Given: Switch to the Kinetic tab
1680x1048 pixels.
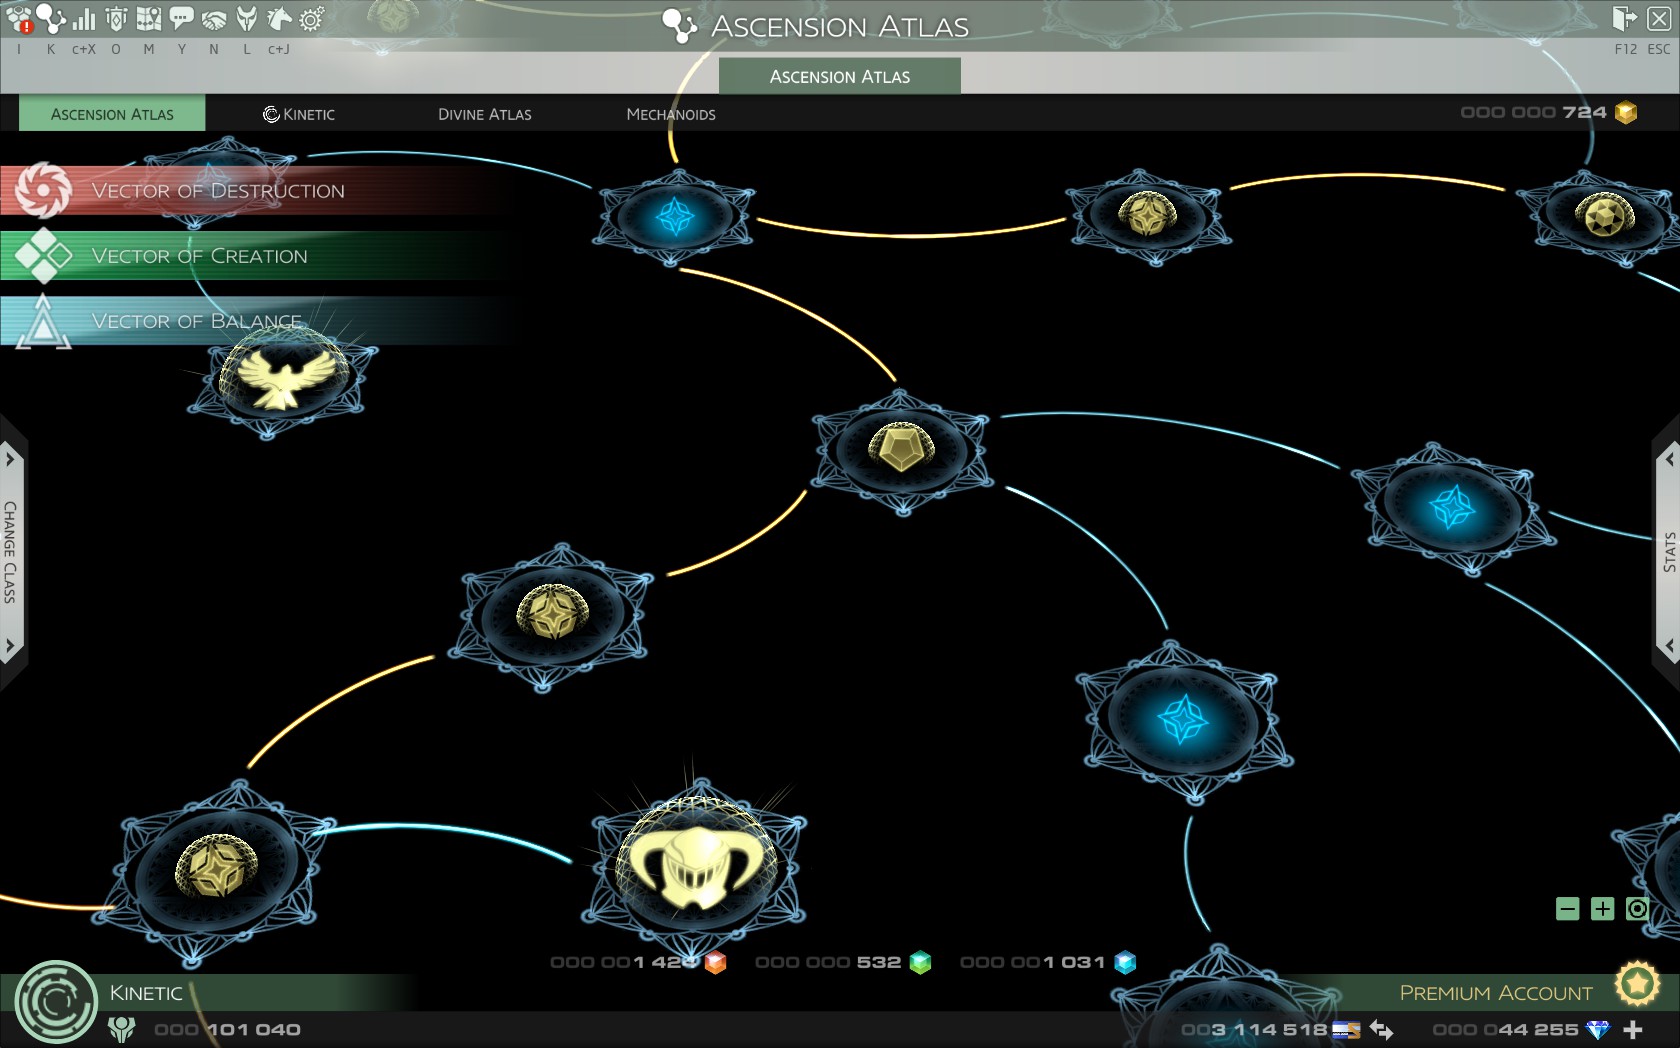Looking at the screenshot, I should pos(299,114).
